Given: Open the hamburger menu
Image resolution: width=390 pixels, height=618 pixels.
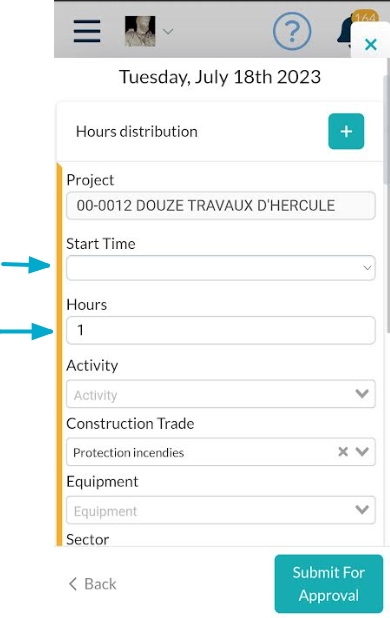Looking at the screenshot, I should point(87,31).
